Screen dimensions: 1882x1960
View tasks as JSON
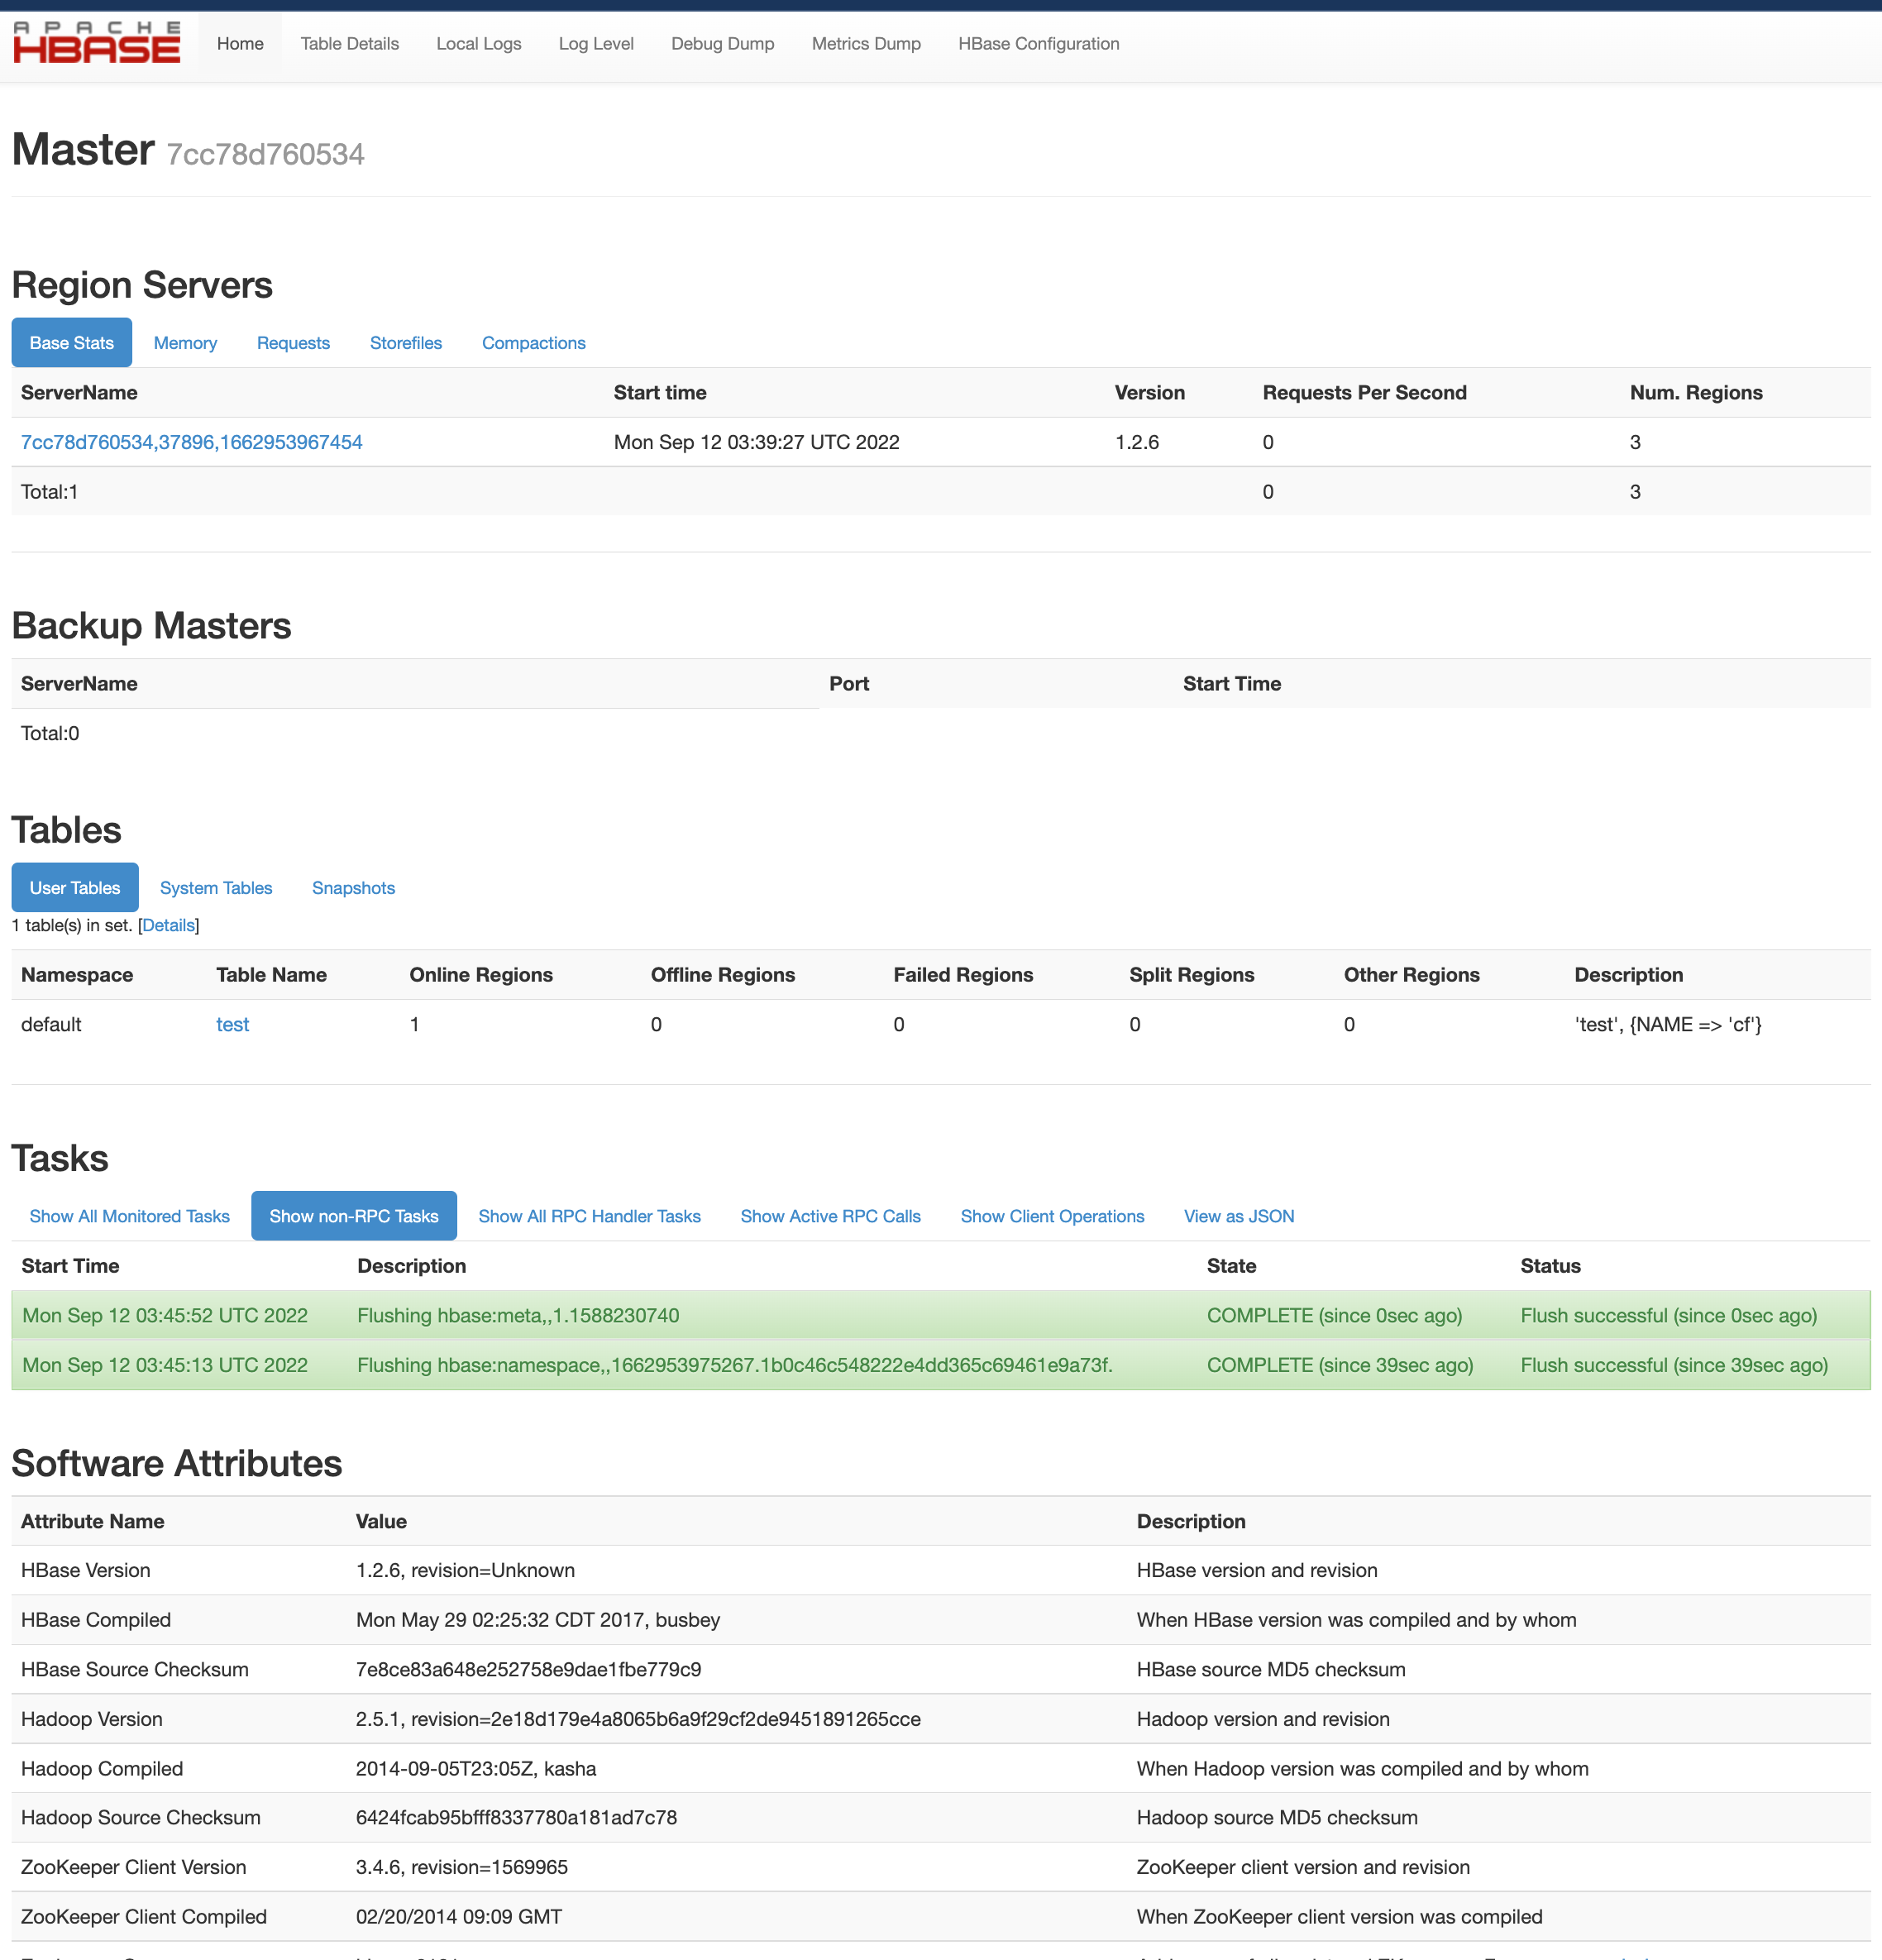click(1238, 1216)
